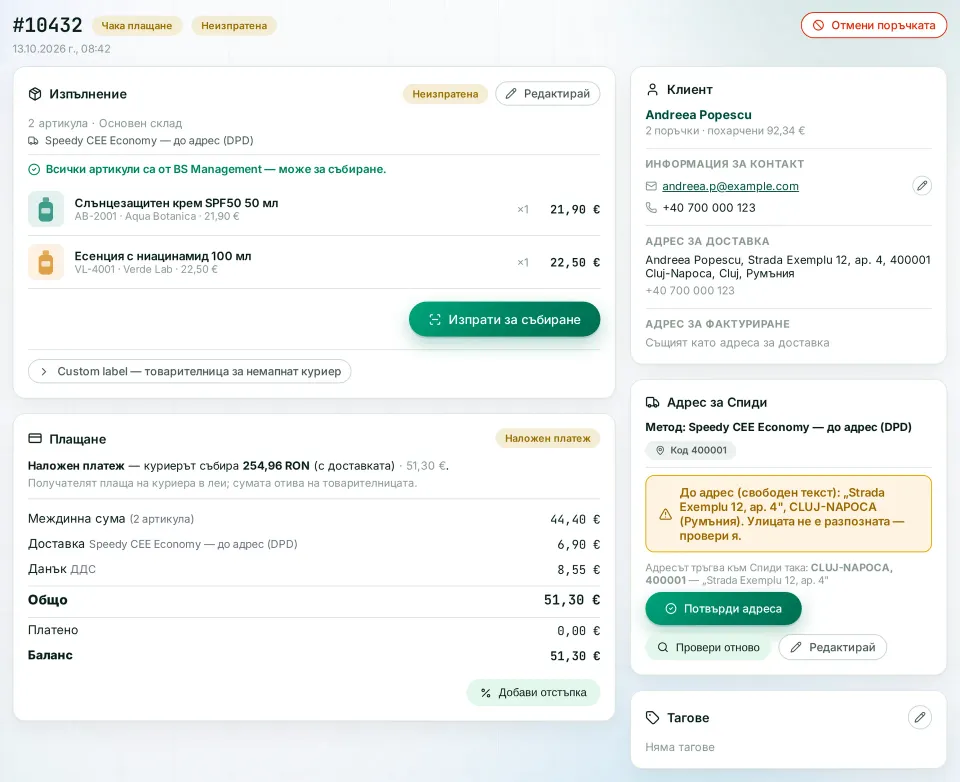Click the card icon beside Плащане
960x782 pixels.
pyautogui.click(x=35, y=438)
